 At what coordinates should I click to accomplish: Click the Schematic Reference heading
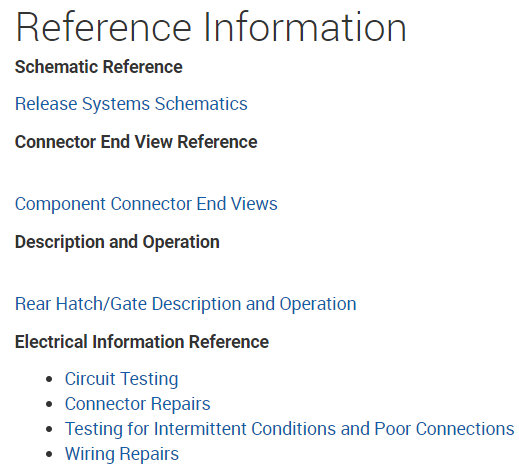pyautogui.click(x=99, y=67)
